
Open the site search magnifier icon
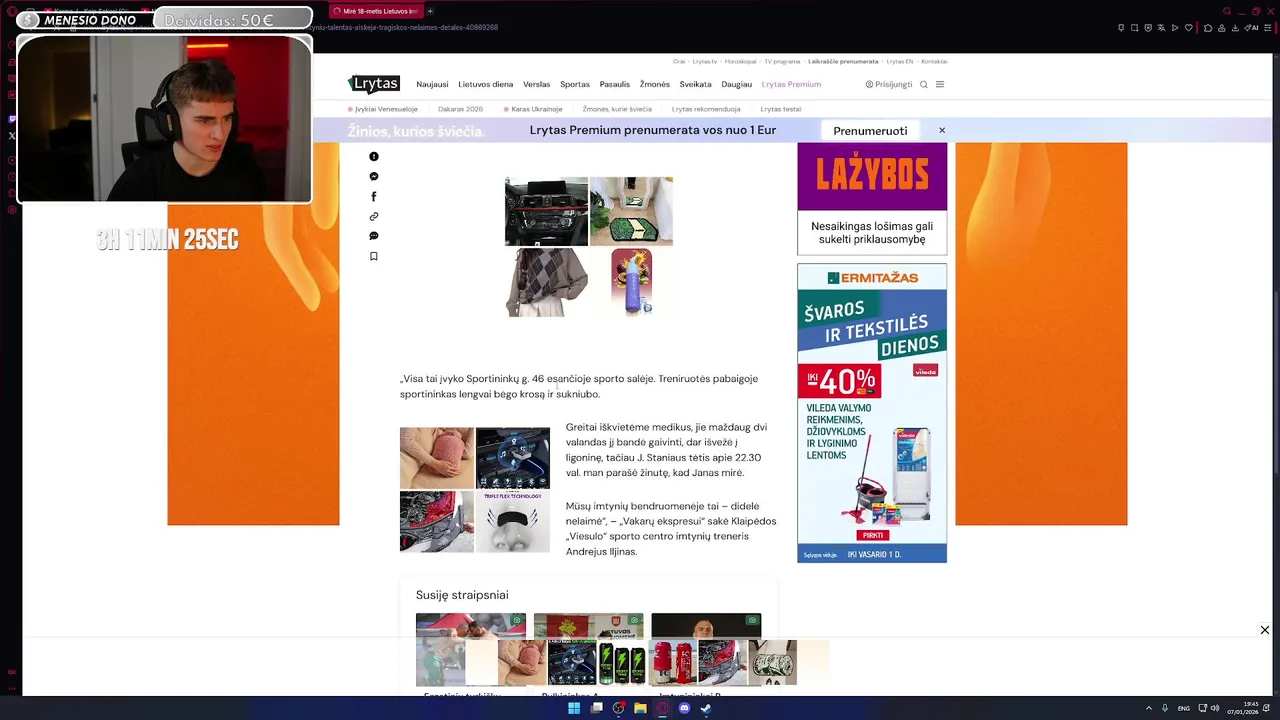(924, 84)
